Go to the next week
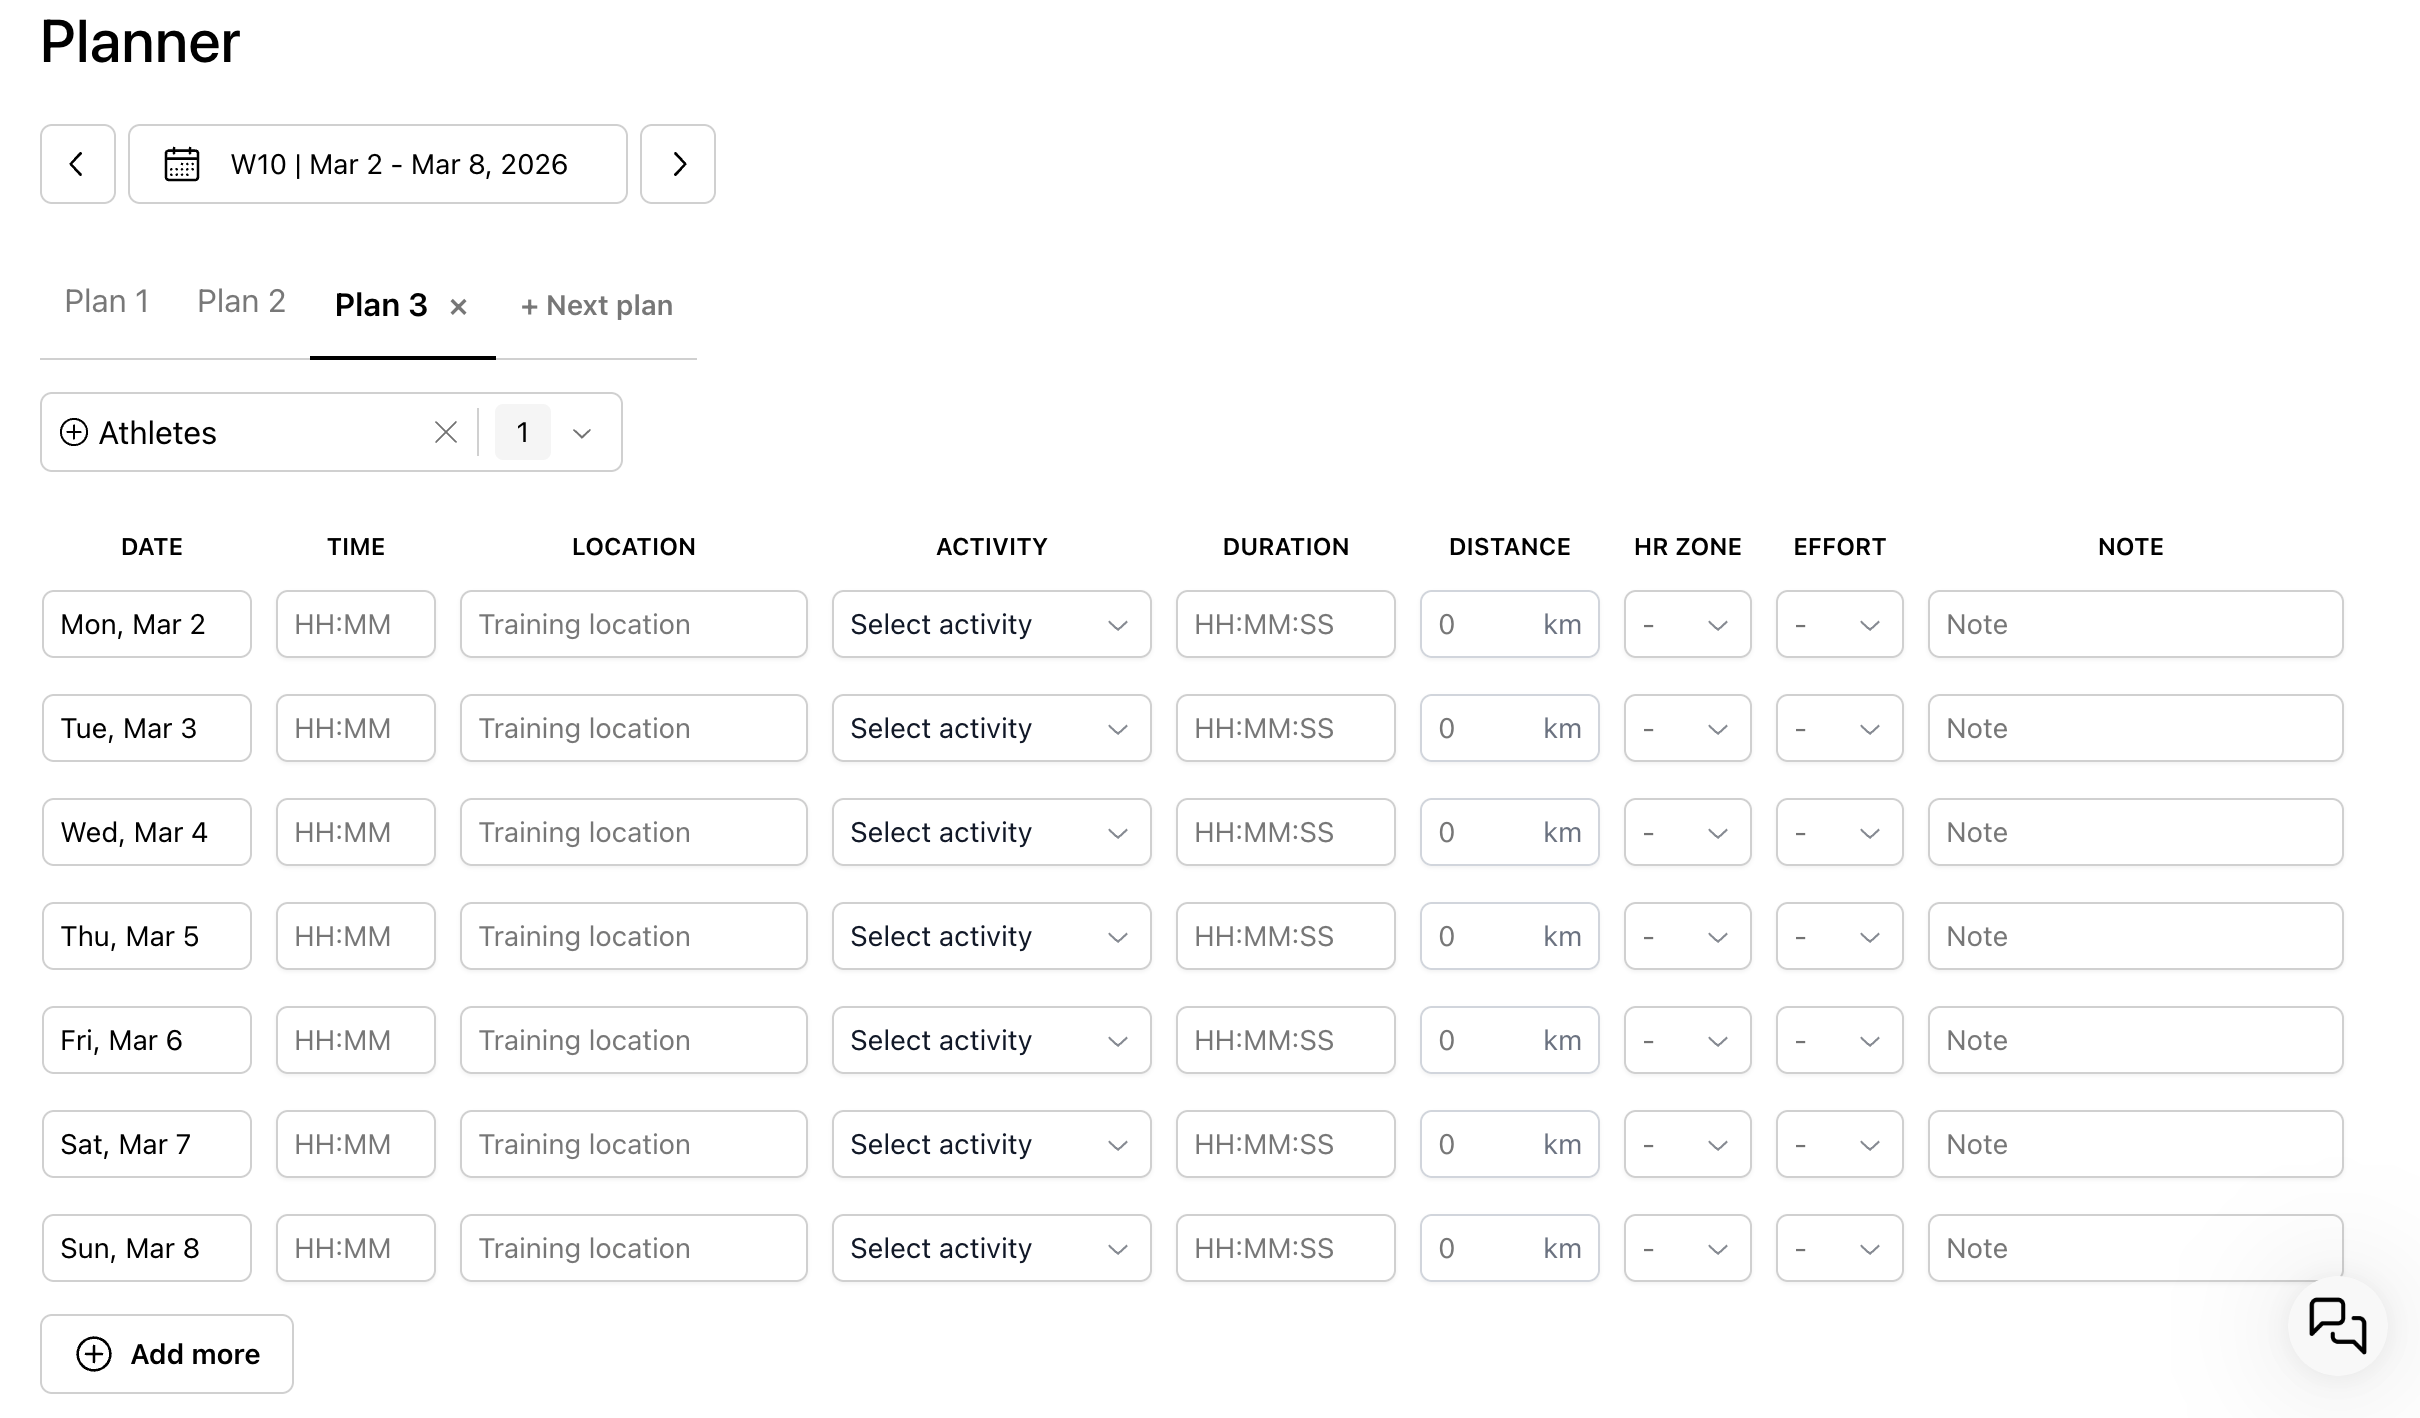This screenshot has width=2420, height=1418. pyautogui.click(x=678, y=164)
